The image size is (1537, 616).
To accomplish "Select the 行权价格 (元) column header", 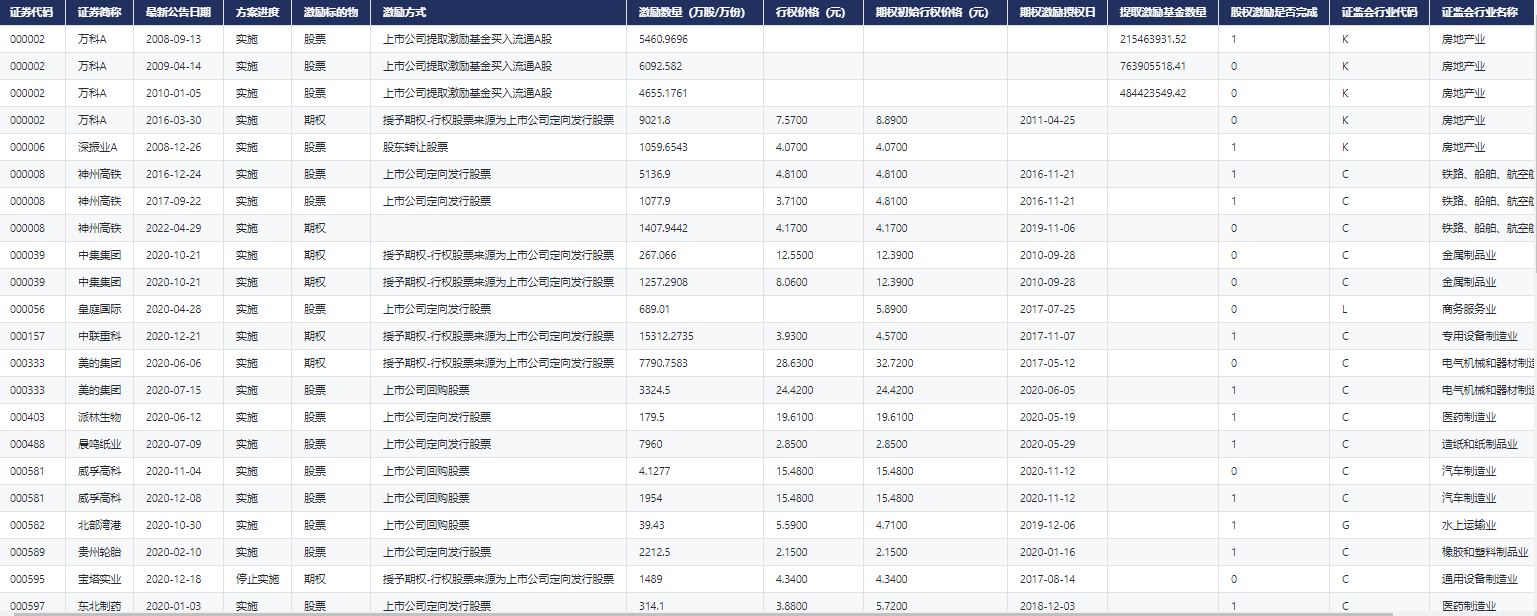I will tap(811, 13).
